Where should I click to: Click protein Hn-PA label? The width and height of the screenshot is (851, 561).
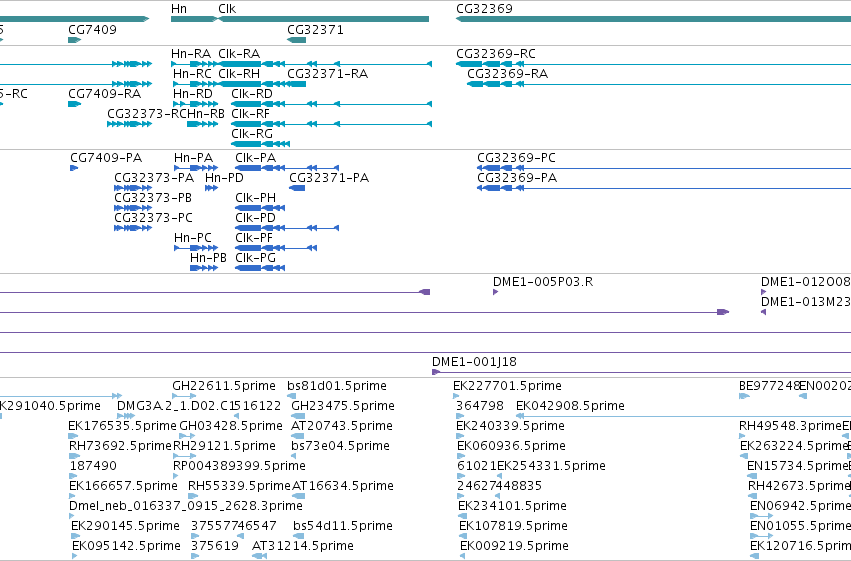(194, 158)
